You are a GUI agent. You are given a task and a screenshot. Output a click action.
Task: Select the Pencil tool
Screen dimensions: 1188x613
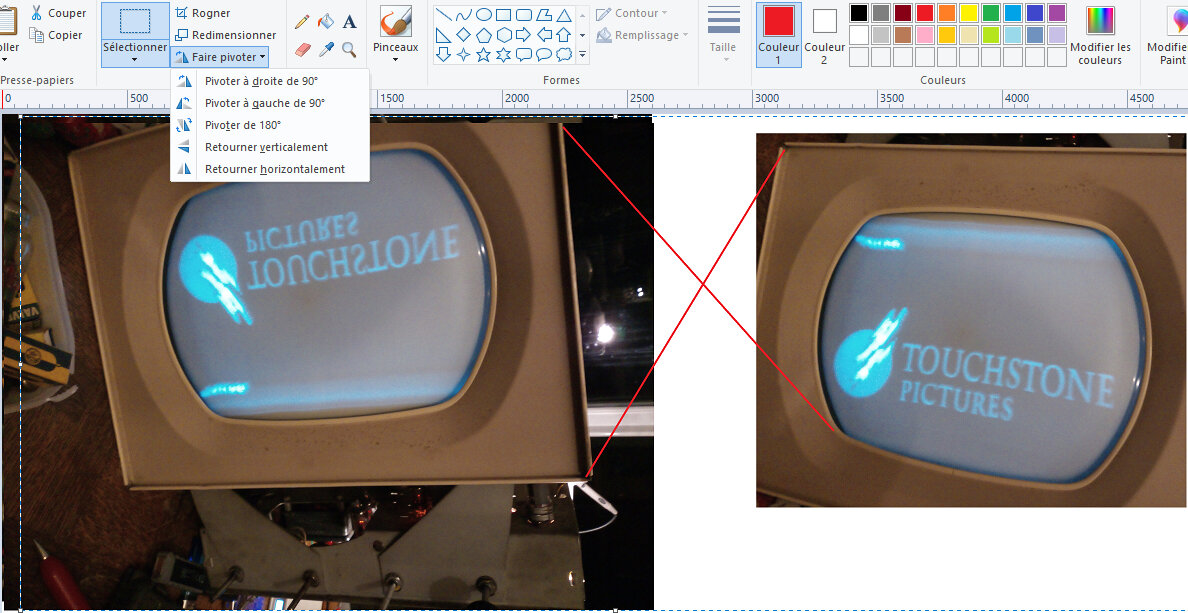click(x=302, y=21)
